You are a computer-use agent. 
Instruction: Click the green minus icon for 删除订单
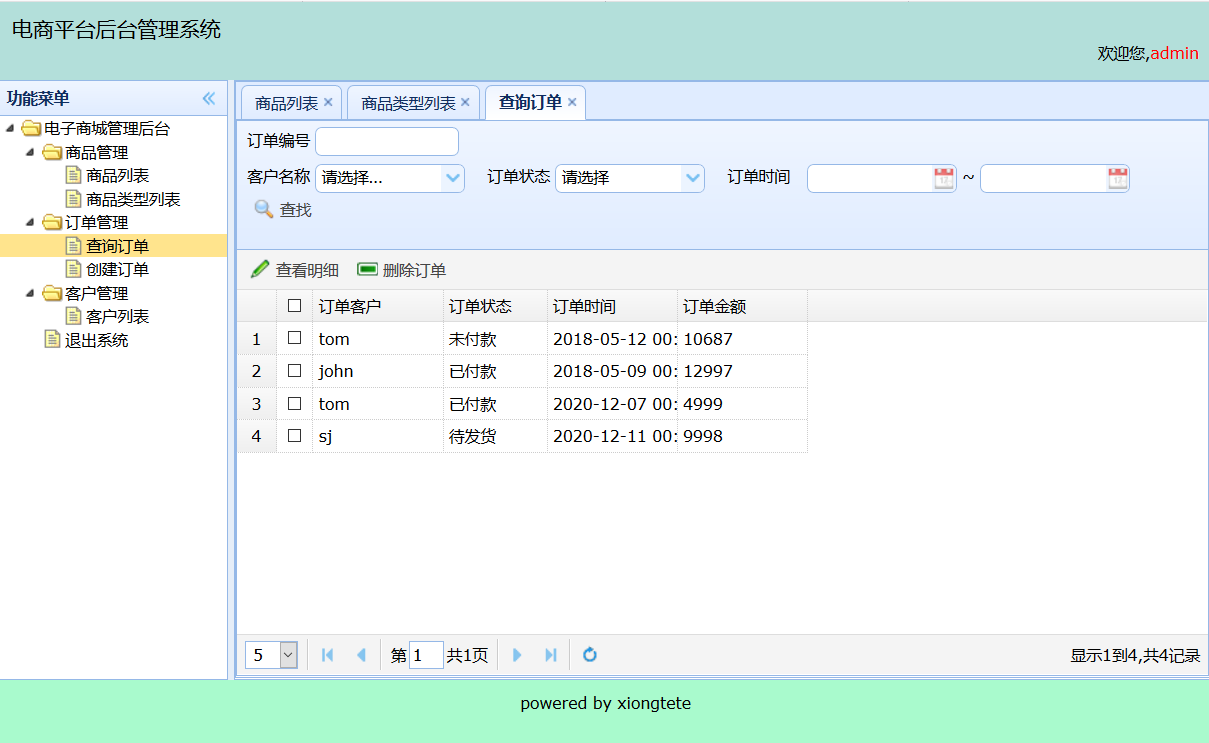367,270
